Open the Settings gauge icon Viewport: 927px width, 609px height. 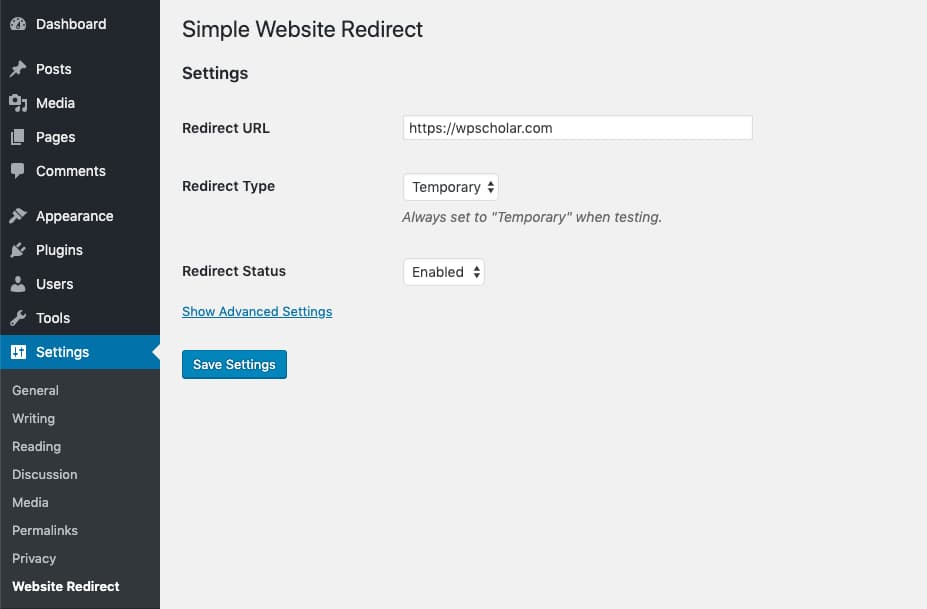[20, 352]
